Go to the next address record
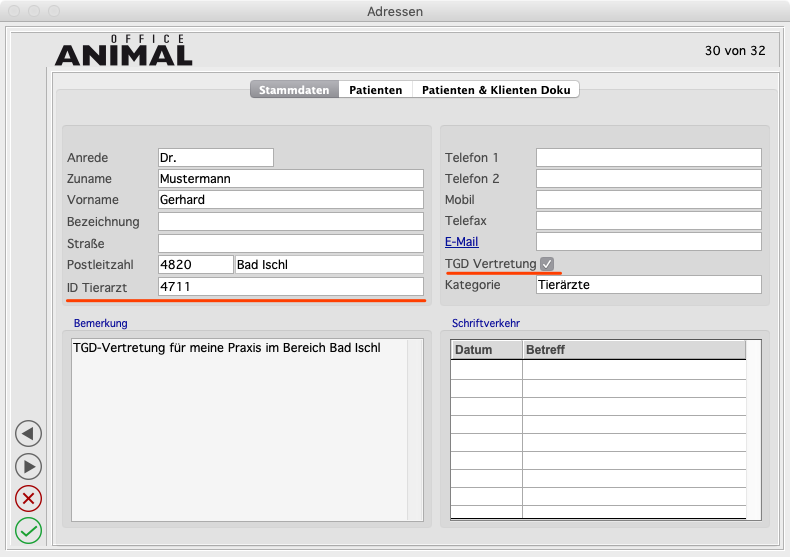This screenshot has width=790, height=557. coord(29,466)
